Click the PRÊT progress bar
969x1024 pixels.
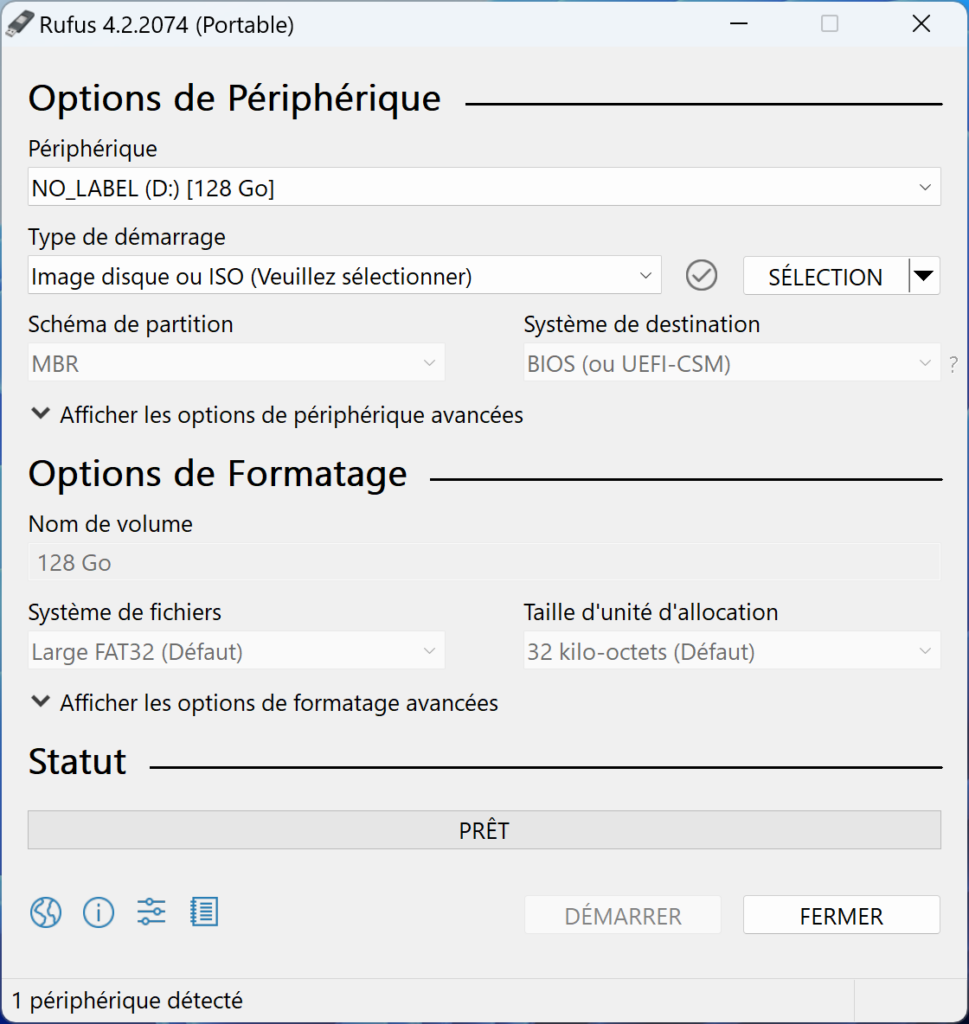(x=484, y=830)
